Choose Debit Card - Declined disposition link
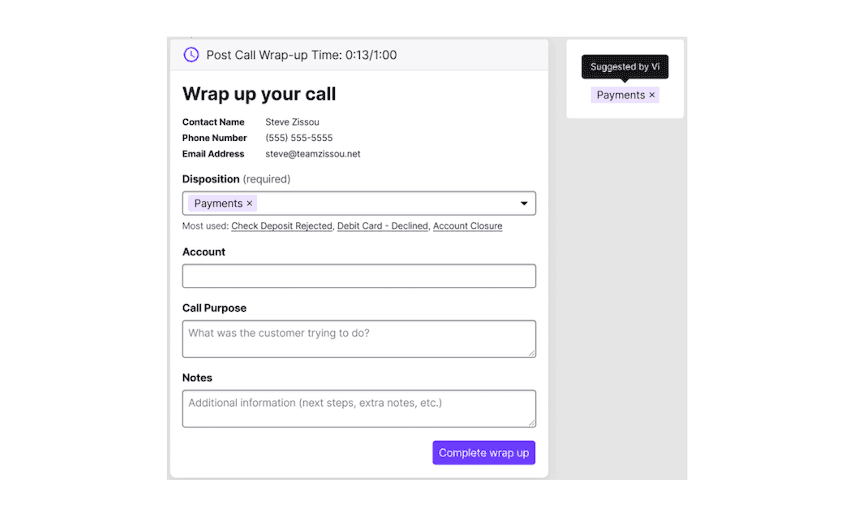 (383, 227)
